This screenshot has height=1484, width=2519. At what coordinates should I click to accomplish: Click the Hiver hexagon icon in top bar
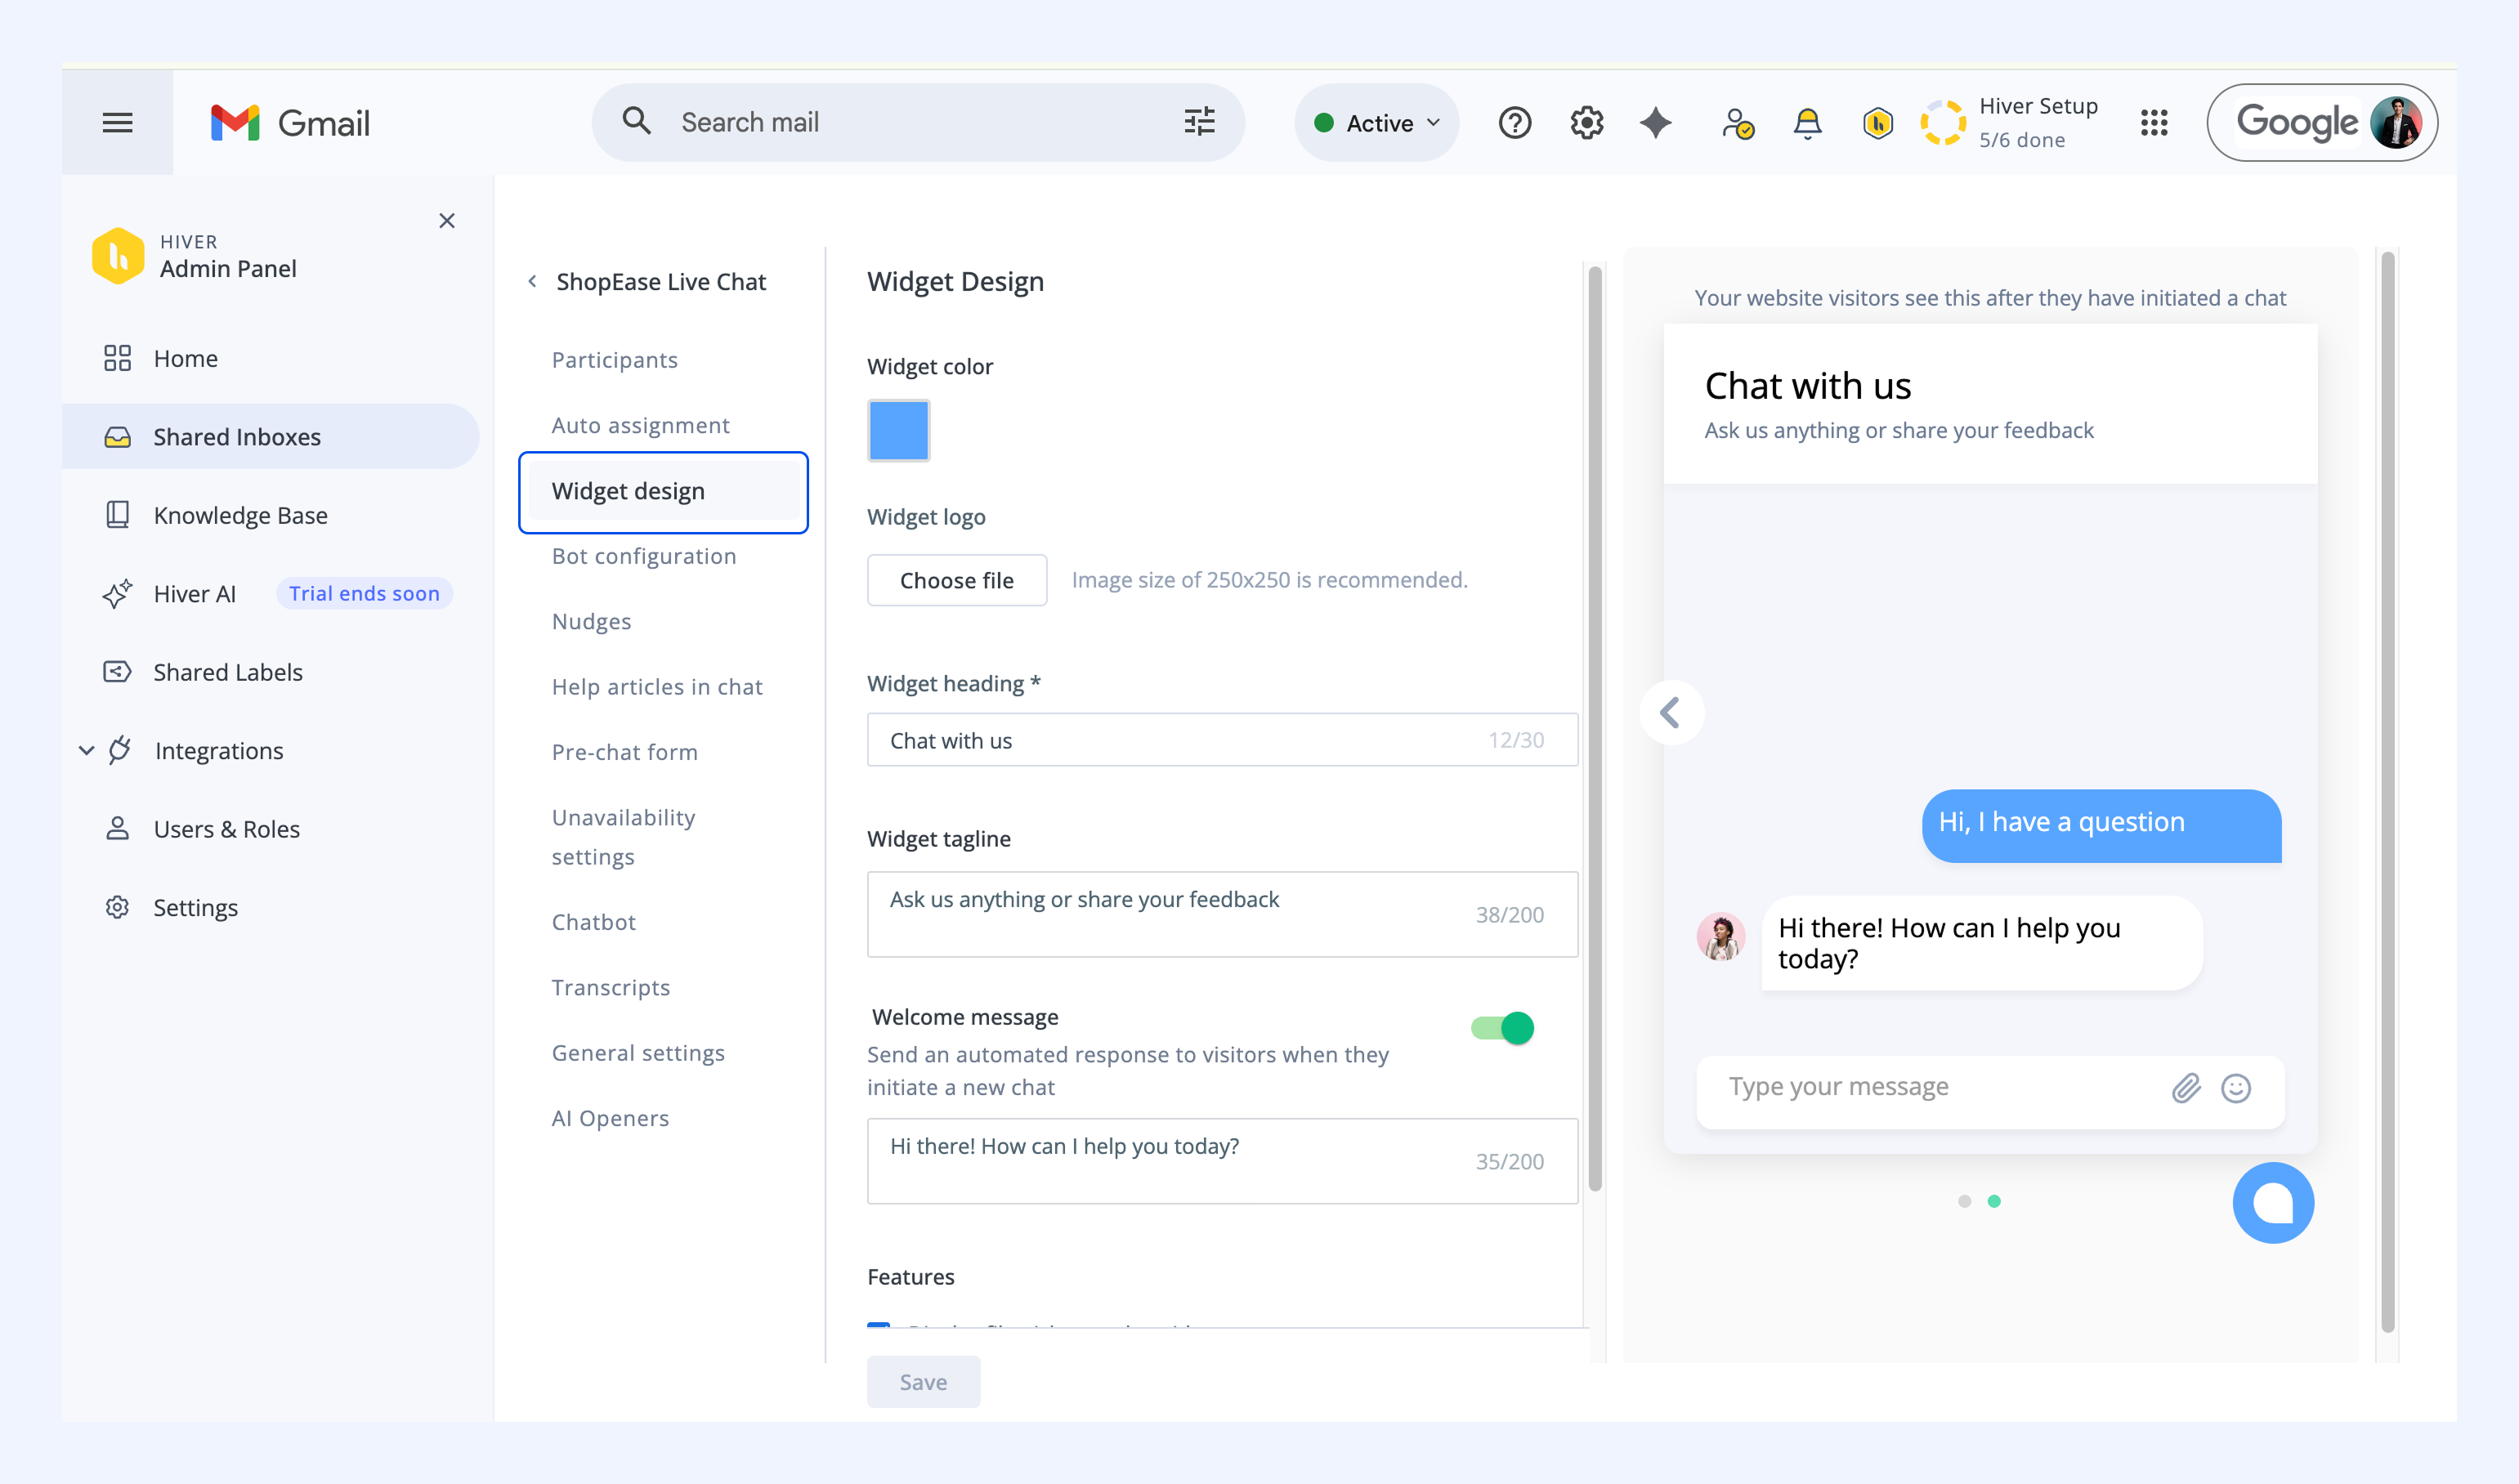pos(1877,123)
